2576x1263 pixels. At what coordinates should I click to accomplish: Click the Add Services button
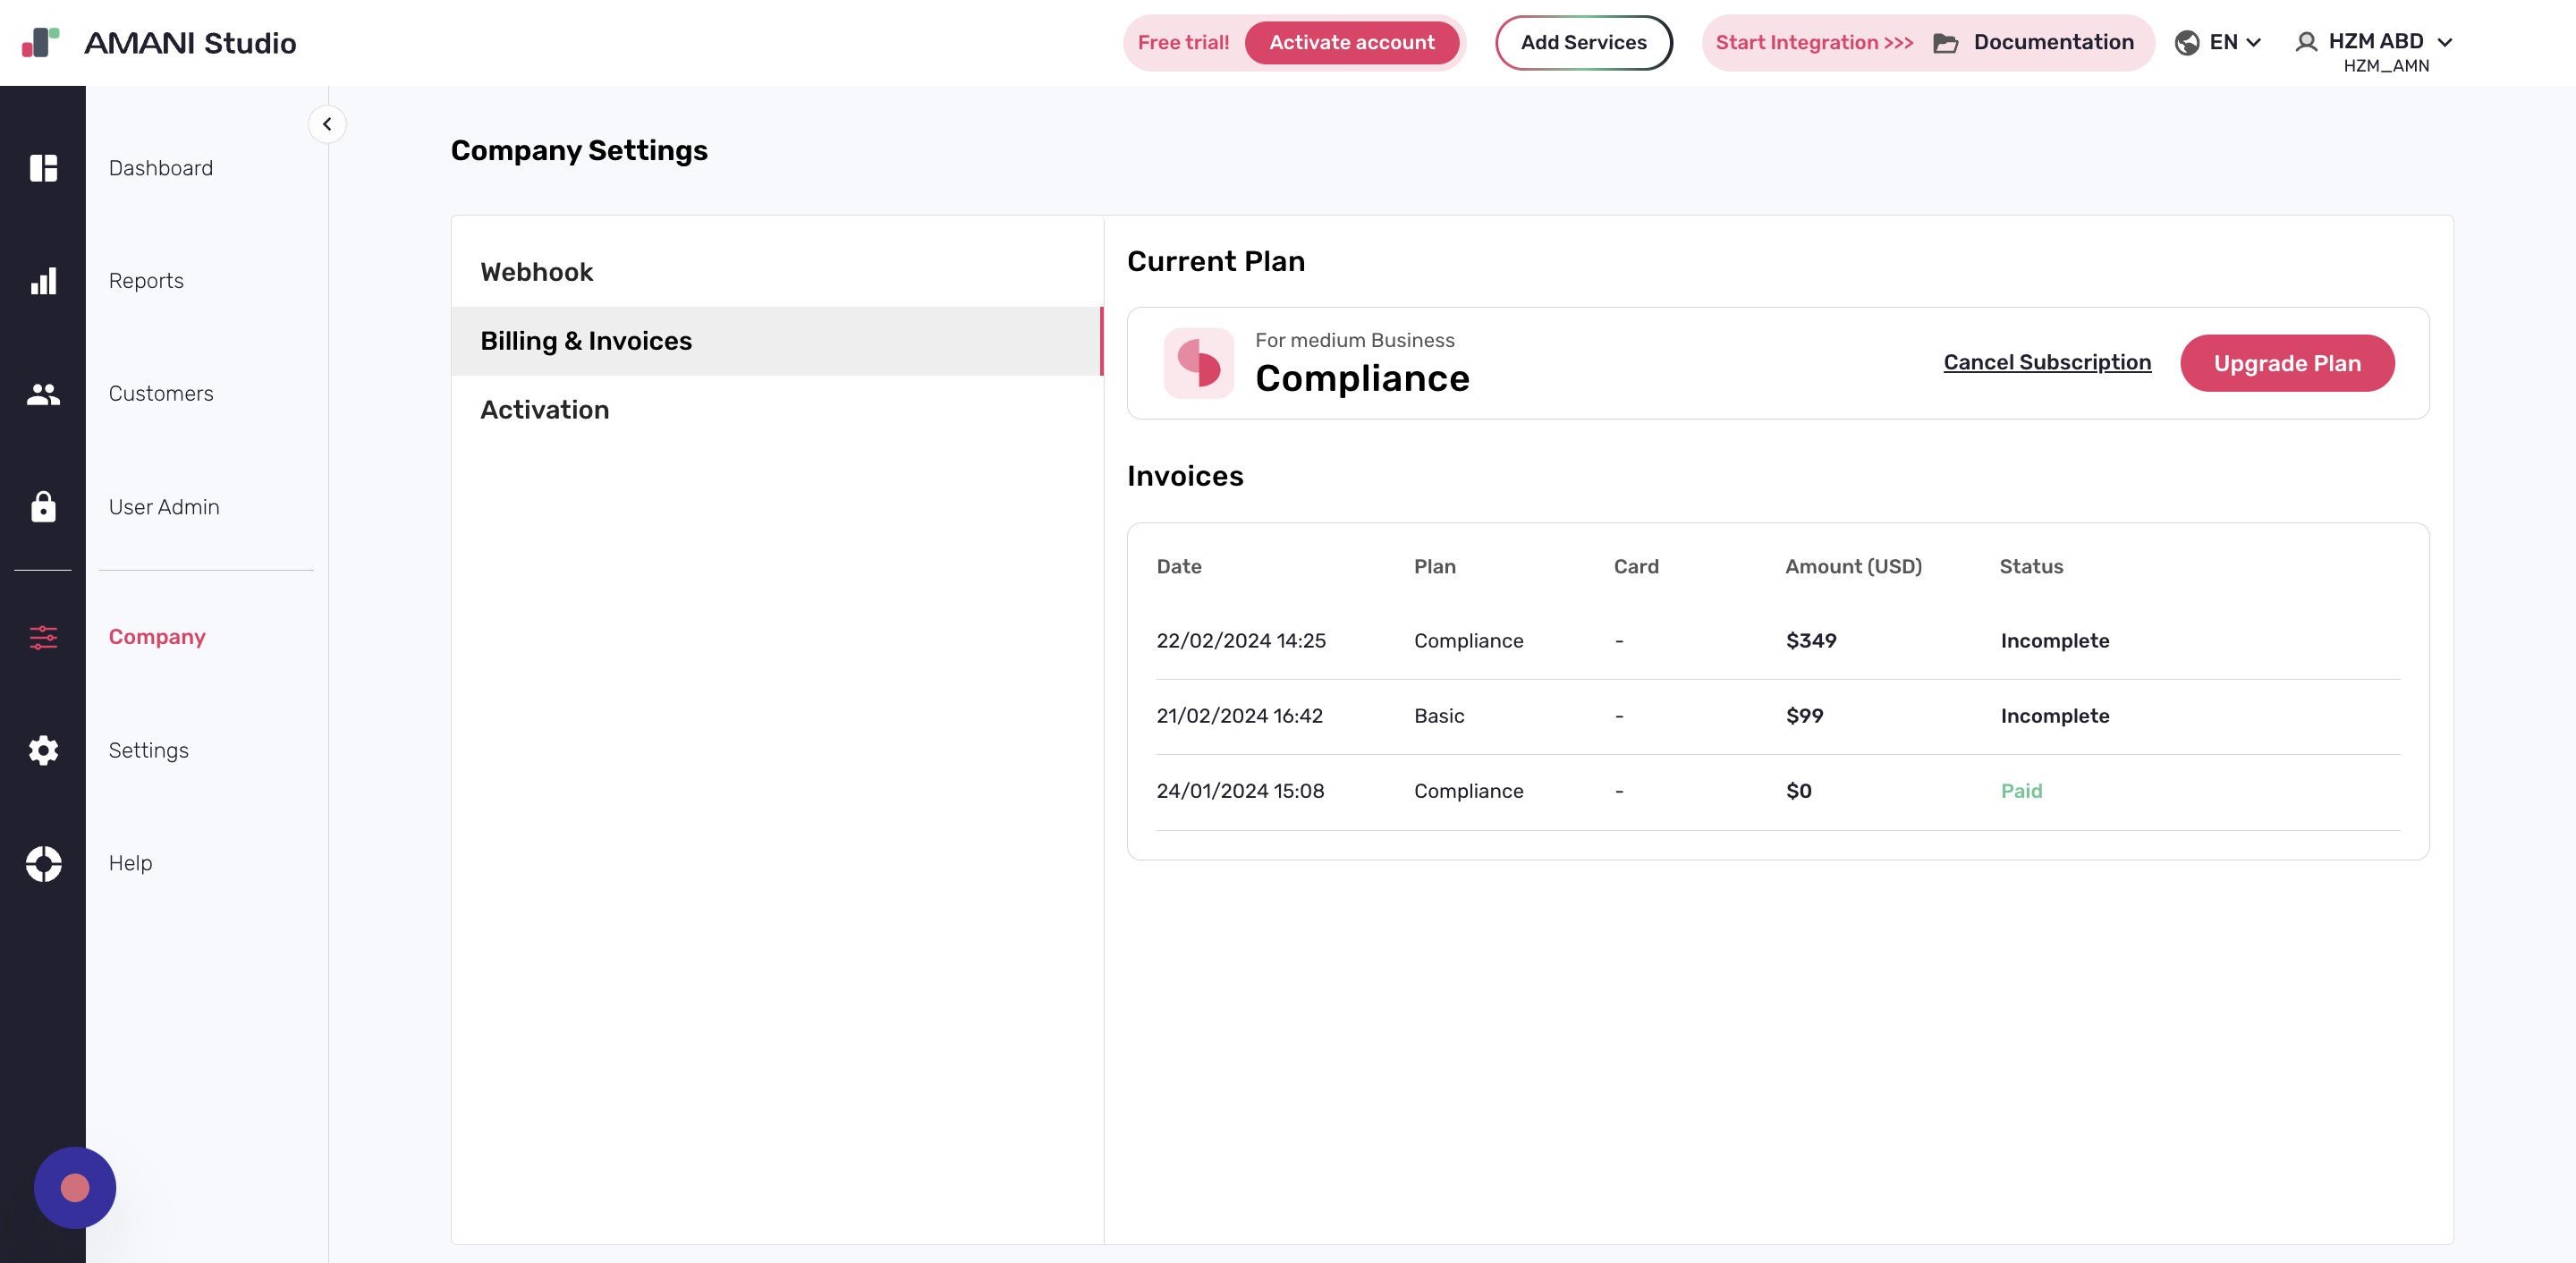point(1583,42)
